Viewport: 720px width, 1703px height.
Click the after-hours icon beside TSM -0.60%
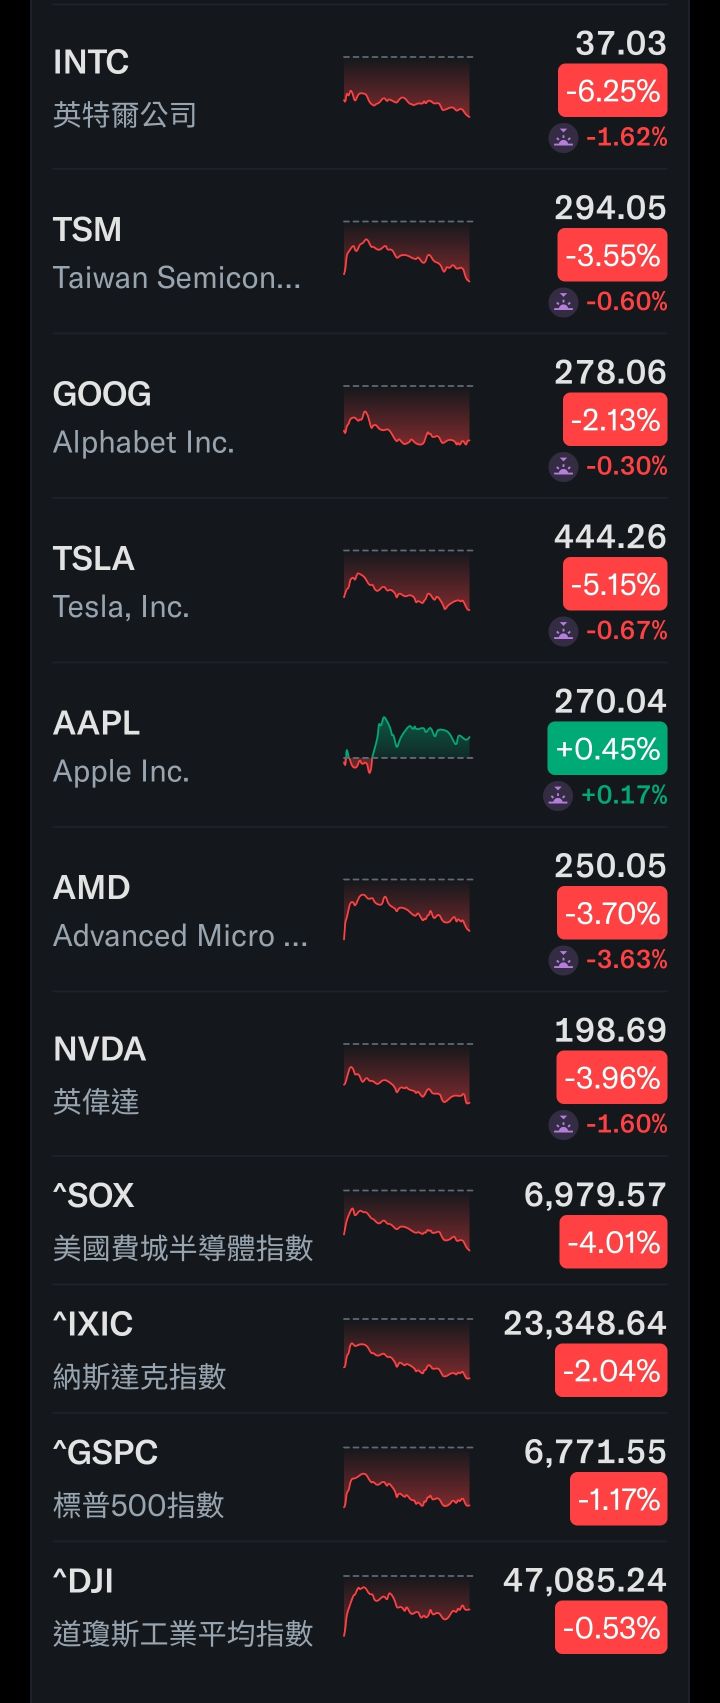[563, 302]
